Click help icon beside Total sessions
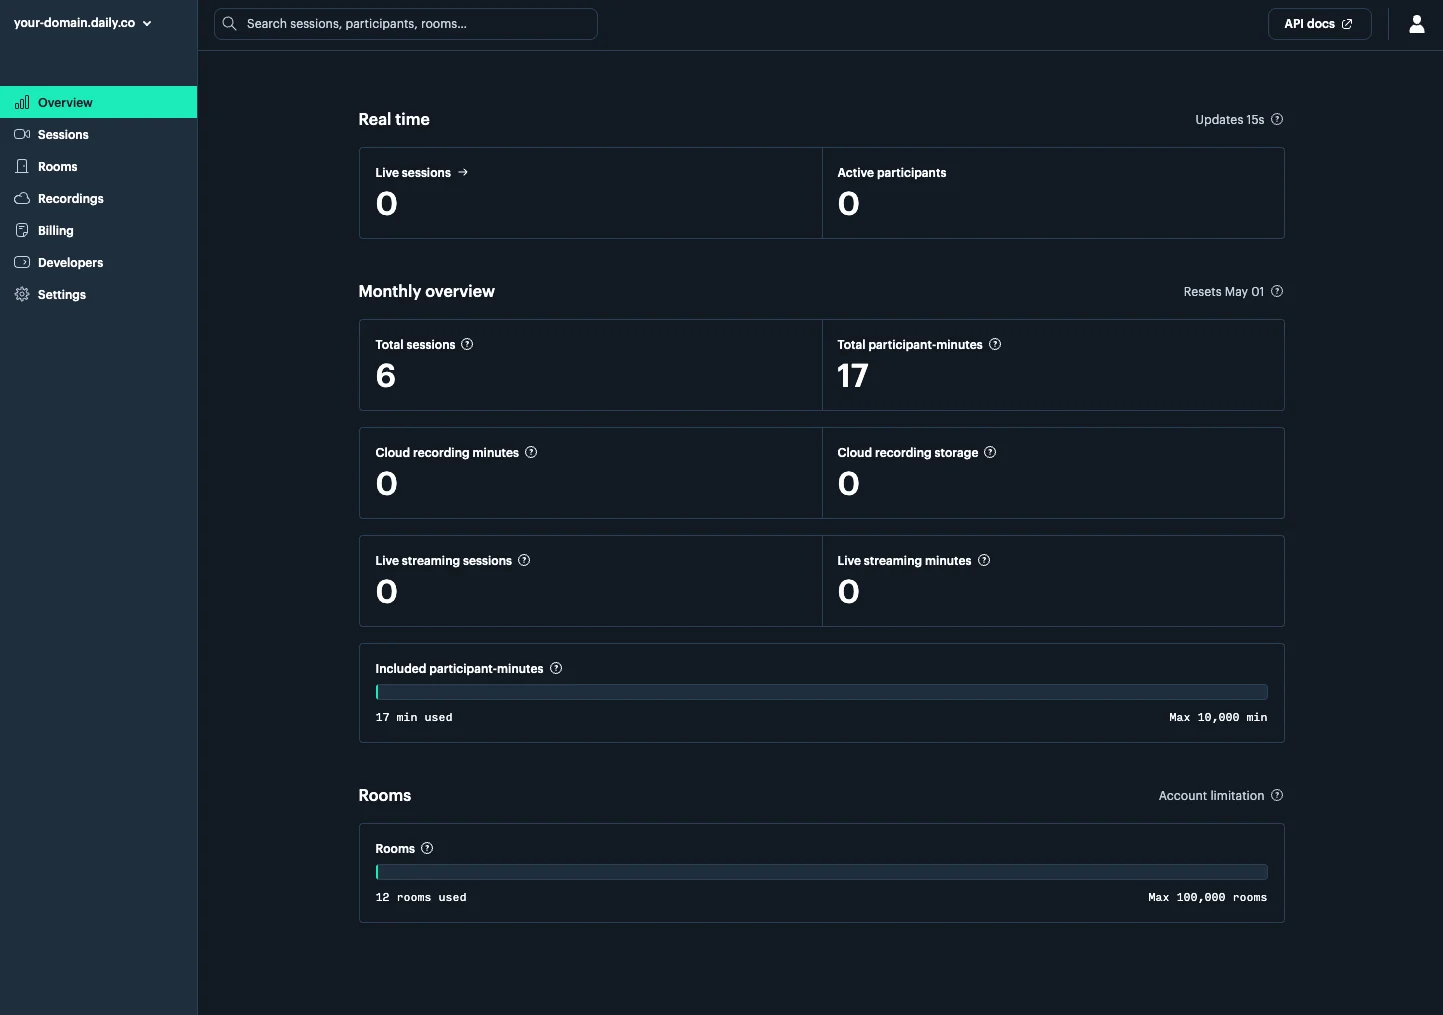 click(467, 344)
